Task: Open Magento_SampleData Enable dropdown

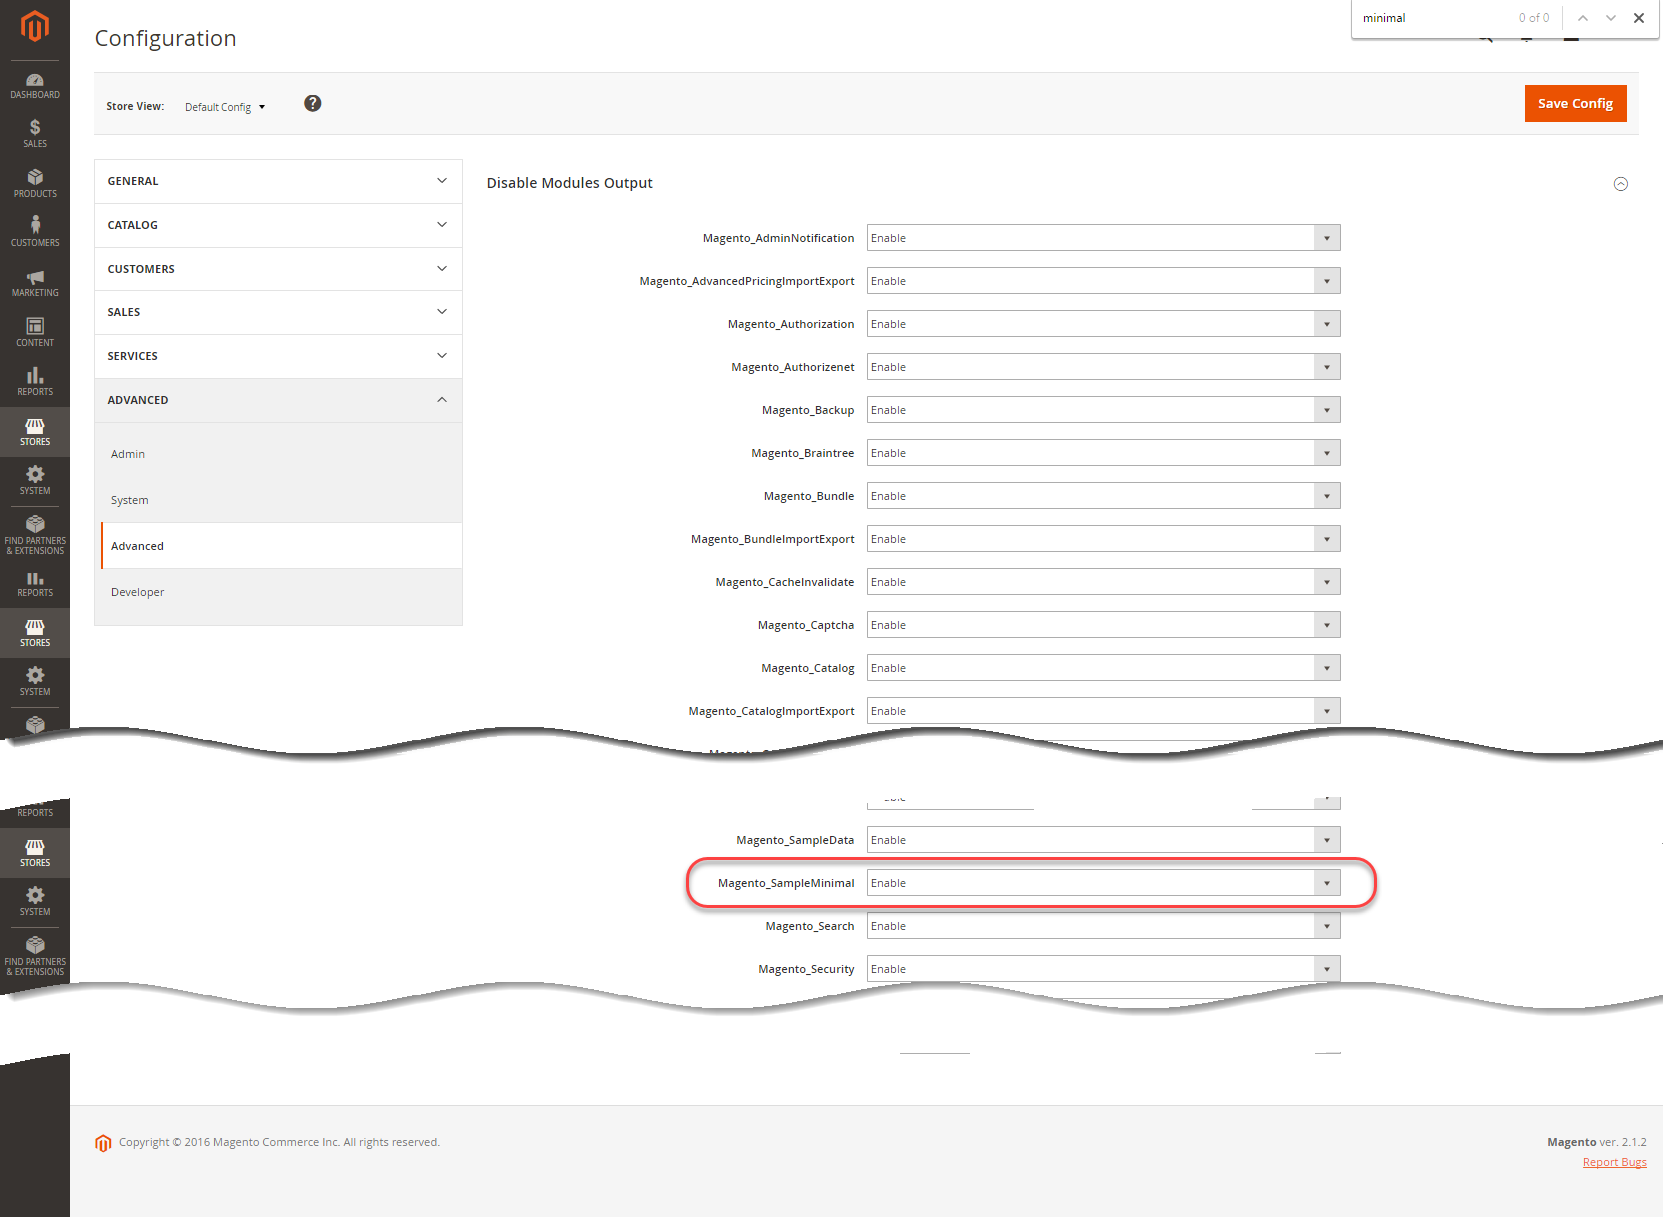Action: [1103, 840]
